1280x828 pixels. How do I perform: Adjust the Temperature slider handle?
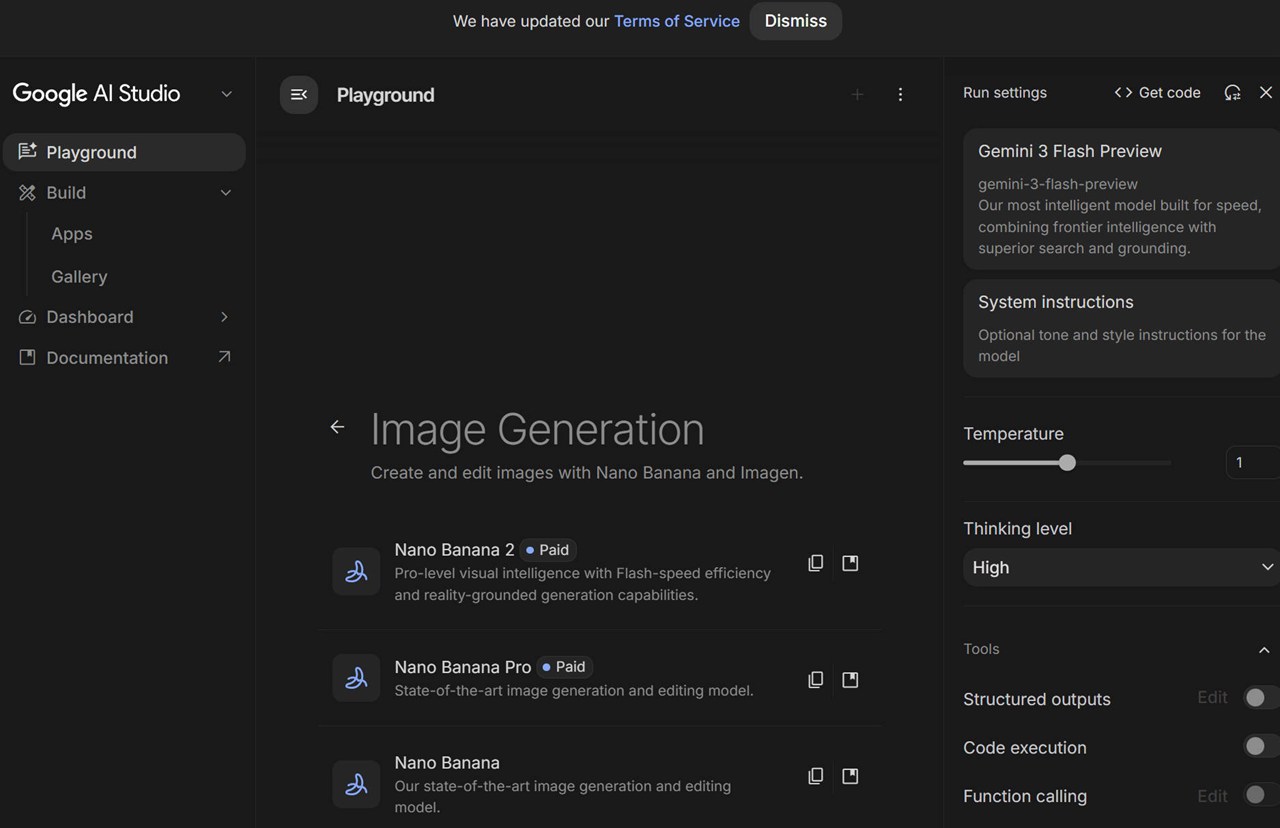pyautogui.click(x=1067, y=463)
